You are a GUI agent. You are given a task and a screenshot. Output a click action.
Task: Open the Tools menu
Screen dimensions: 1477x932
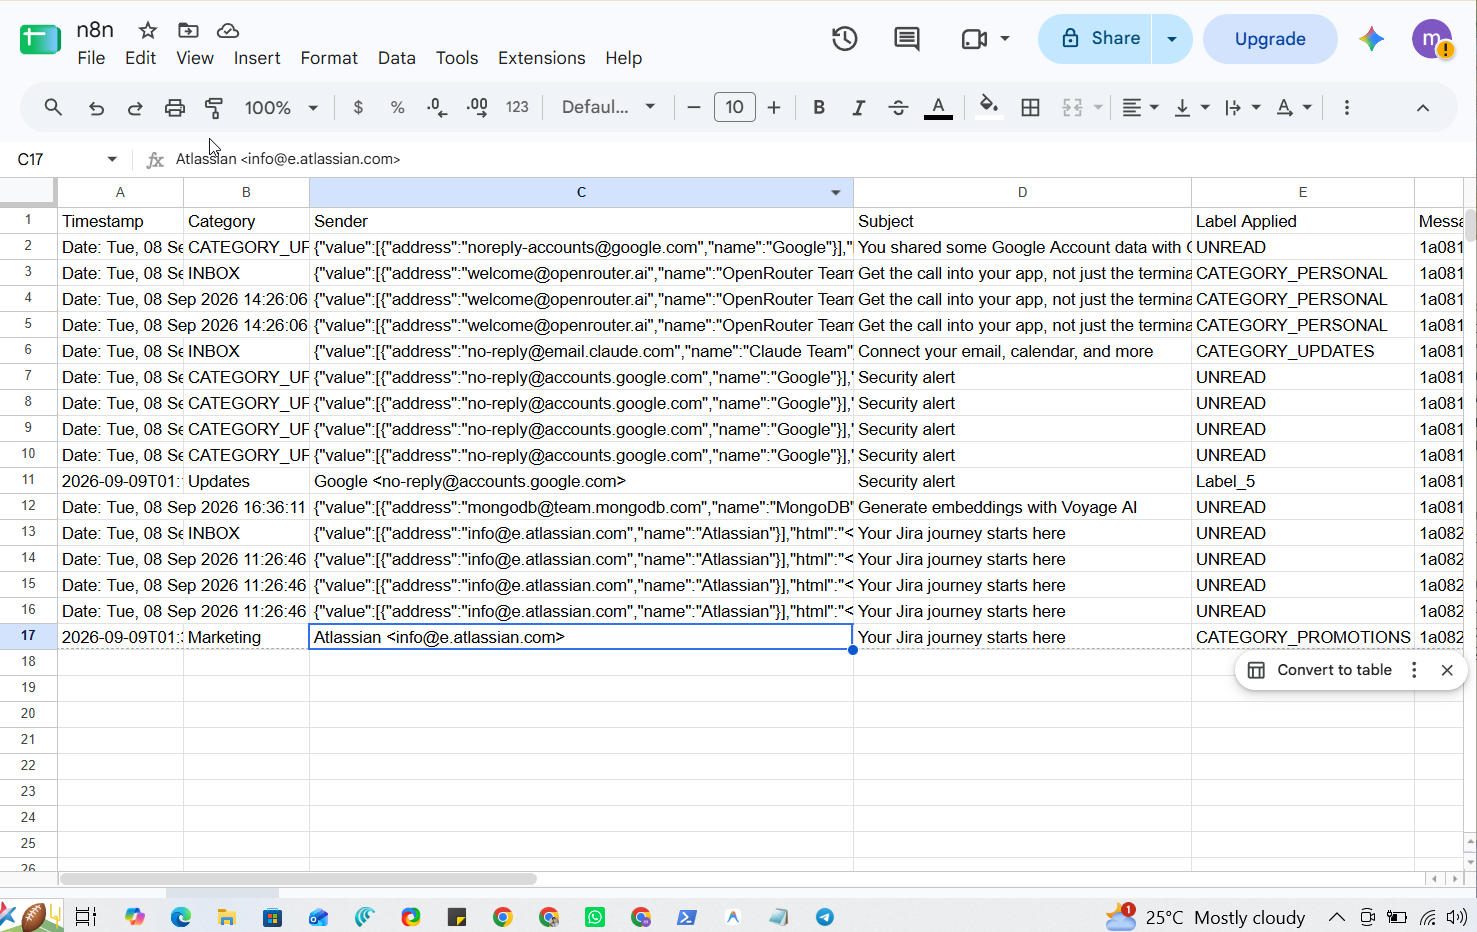tap(457, 58)
